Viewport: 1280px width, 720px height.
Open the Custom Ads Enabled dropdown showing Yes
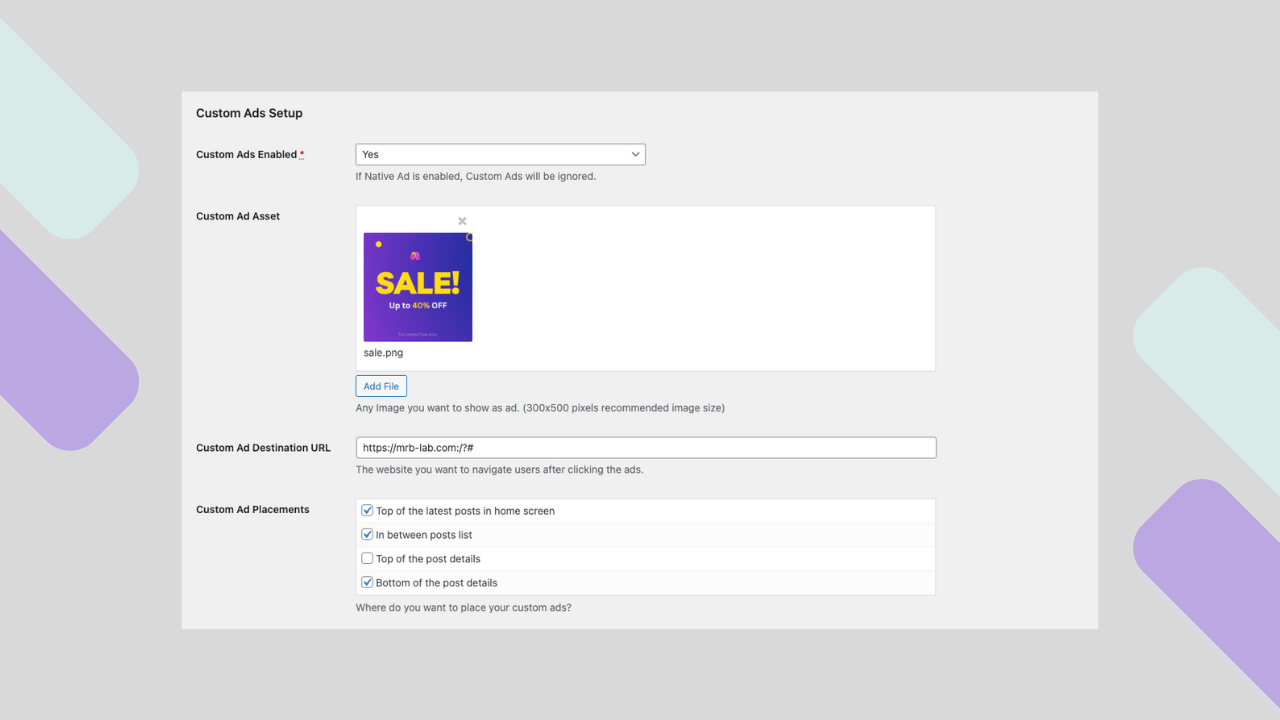pyautogui.click(x=500, y=155)
